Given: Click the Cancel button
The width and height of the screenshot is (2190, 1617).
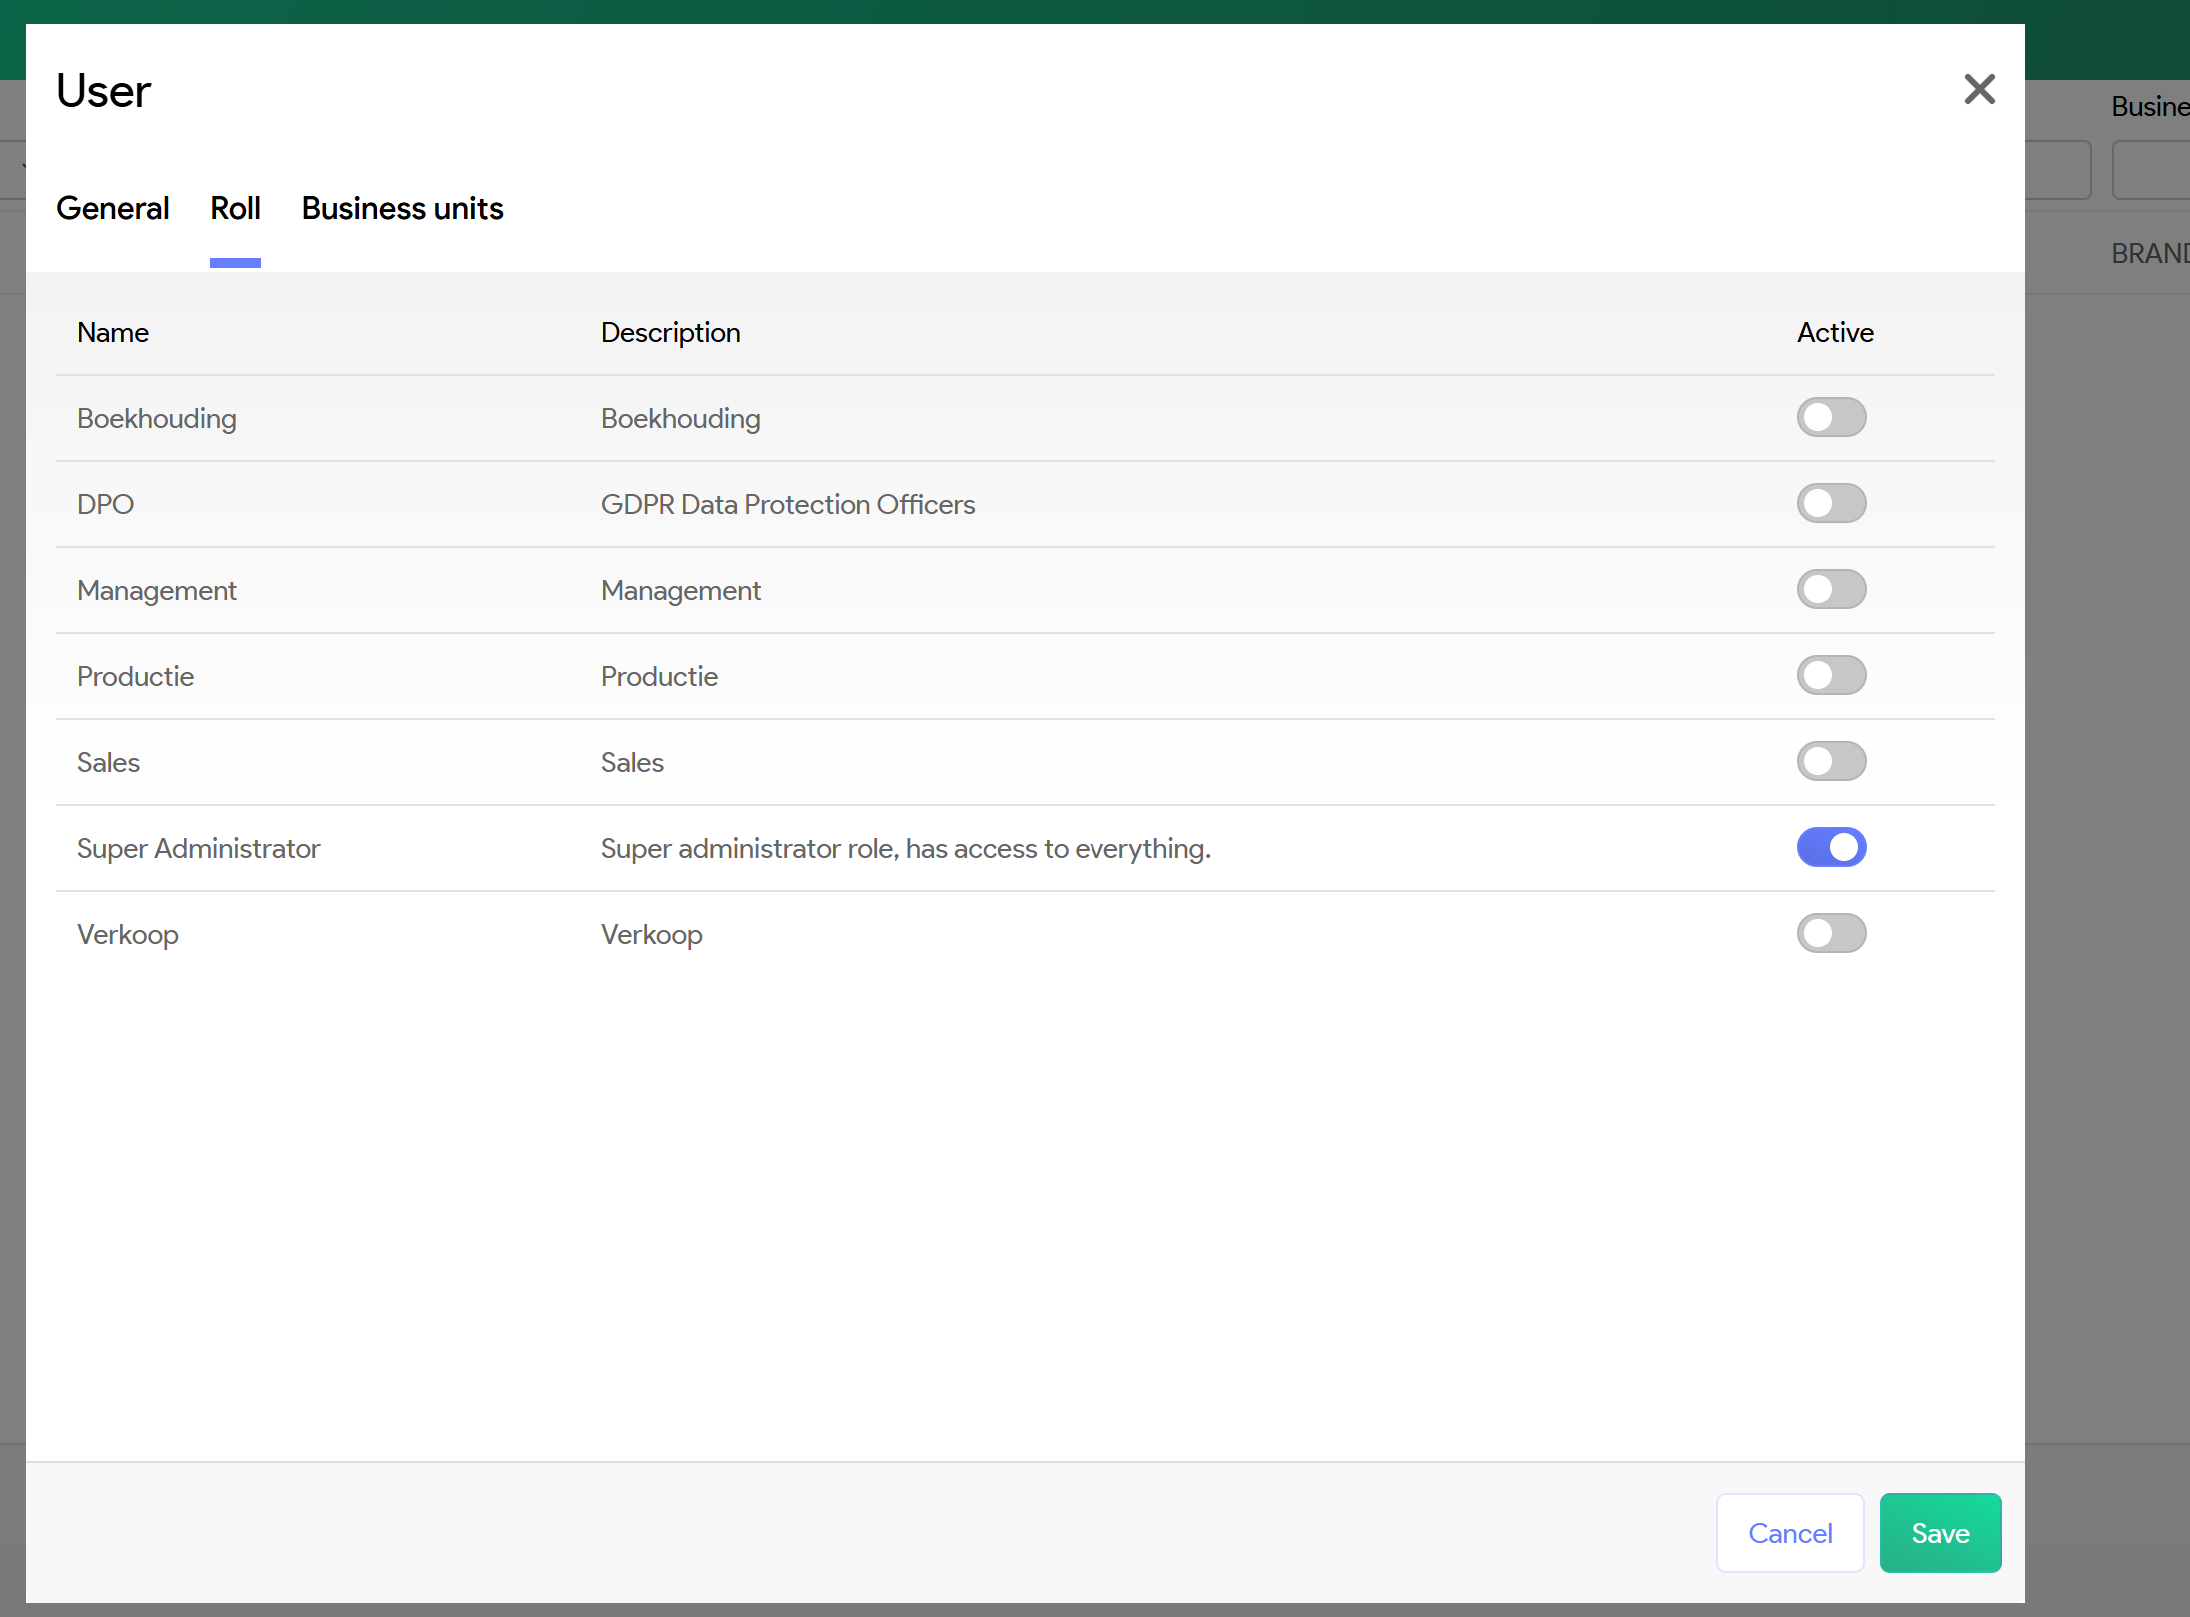Looking at the screenshot, I should 1789,1533.
